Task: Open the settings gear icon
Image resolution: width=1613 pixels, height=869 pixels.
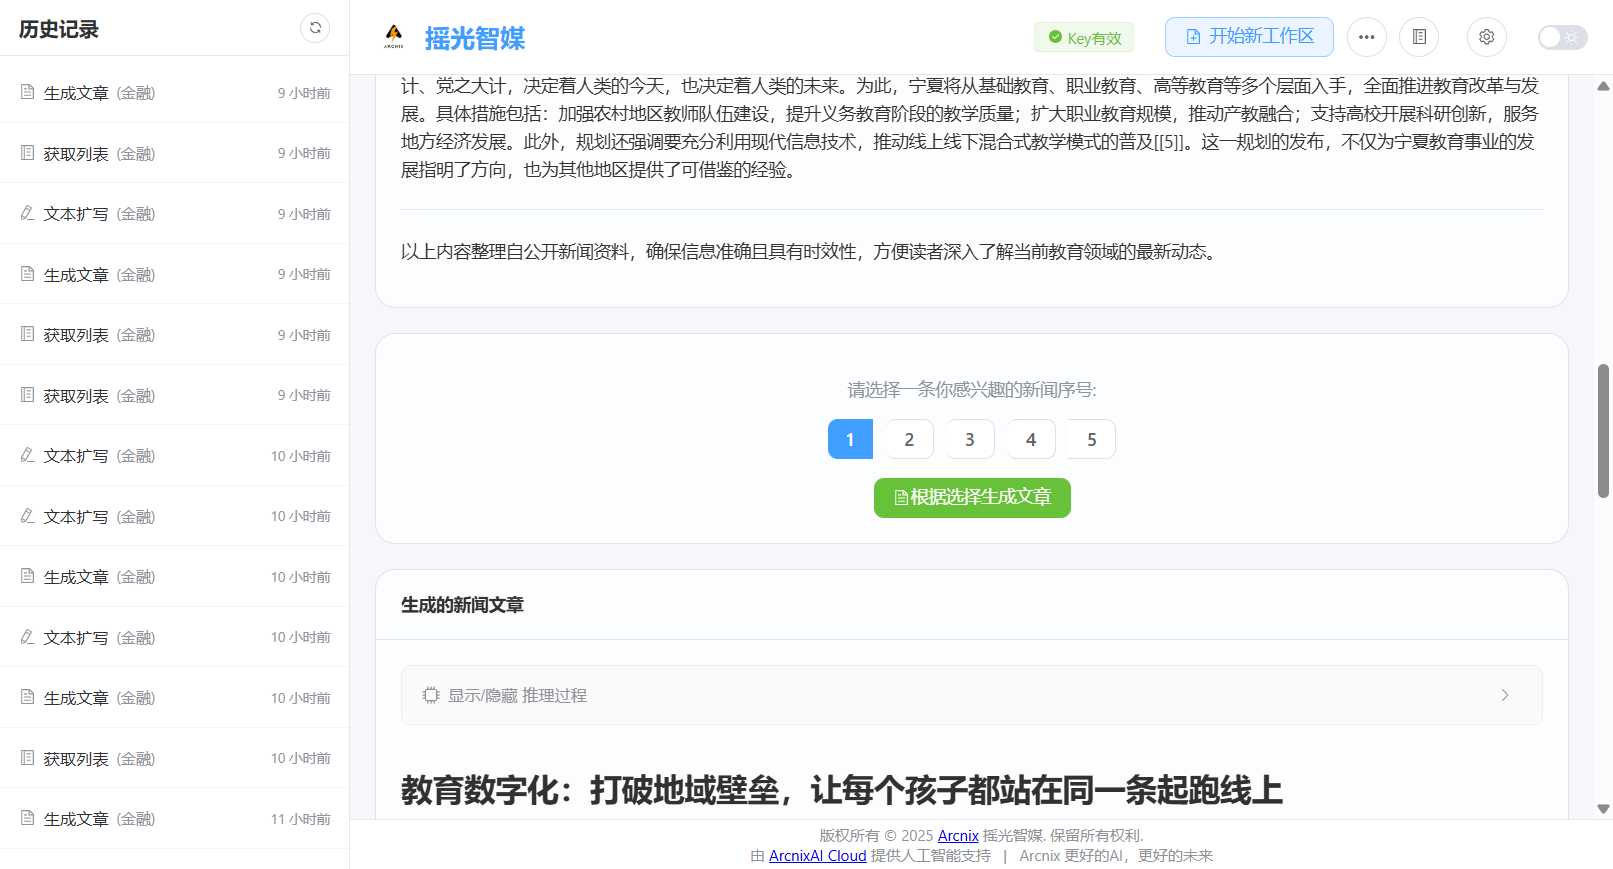Action: pos(1486,37)
